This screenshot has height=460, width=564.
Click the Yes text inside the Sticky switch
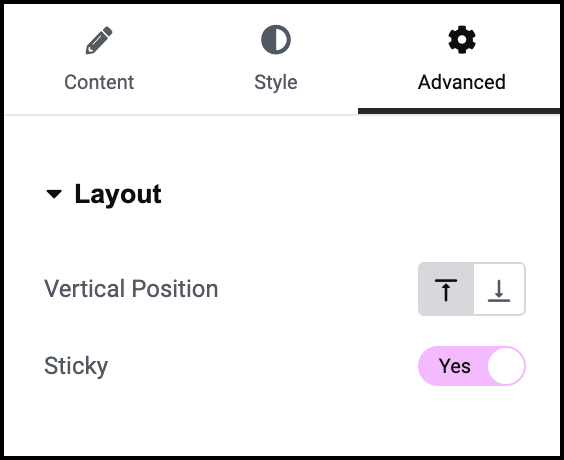(455, 366)
